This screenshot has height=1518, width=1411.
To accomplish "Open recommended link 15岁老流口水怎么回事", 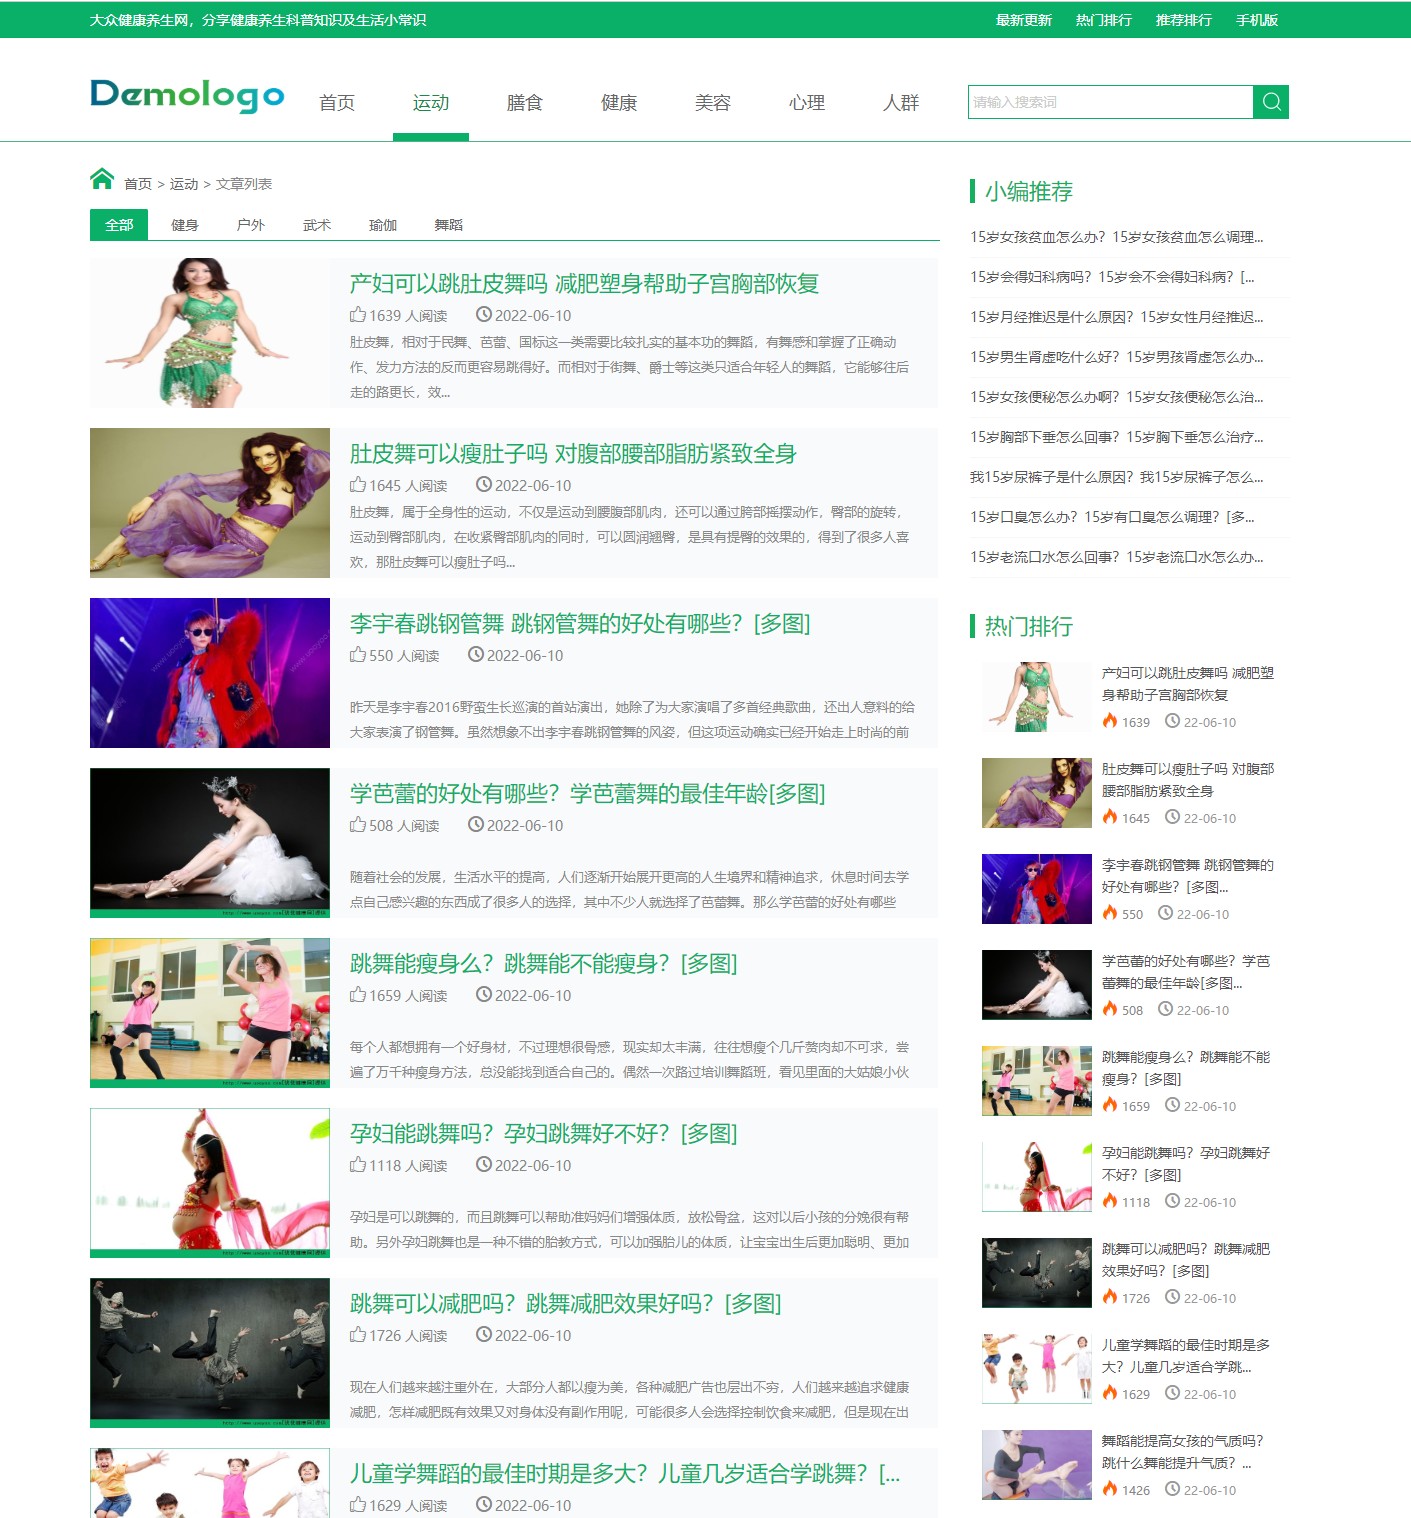I will click(1116, 557).
